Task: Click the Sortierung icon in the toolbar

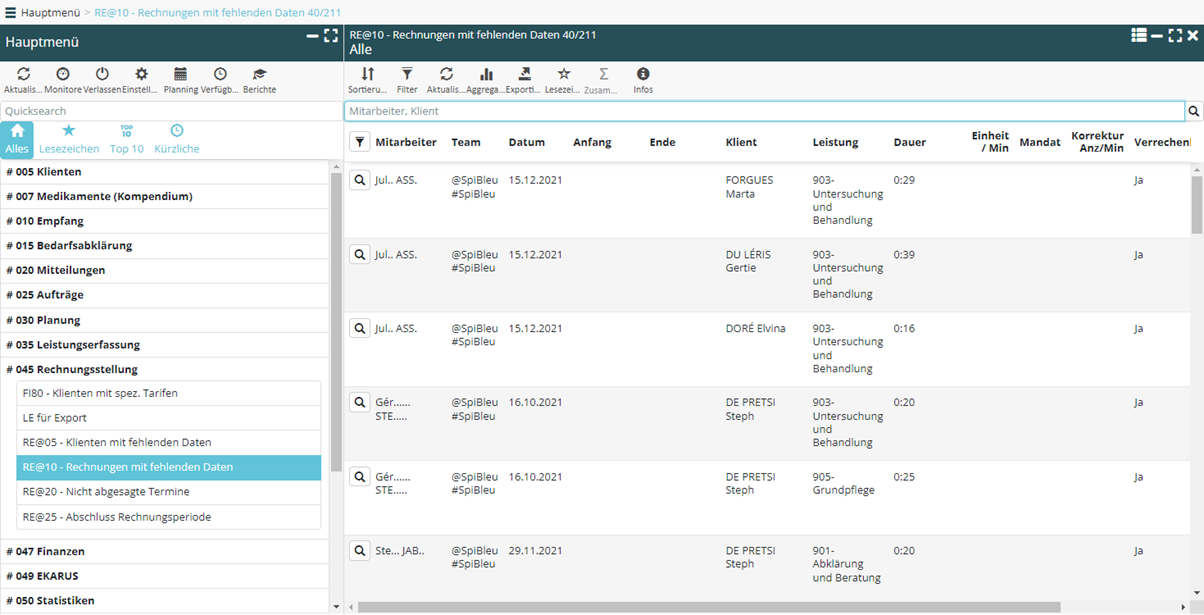Action: point(367,75)
